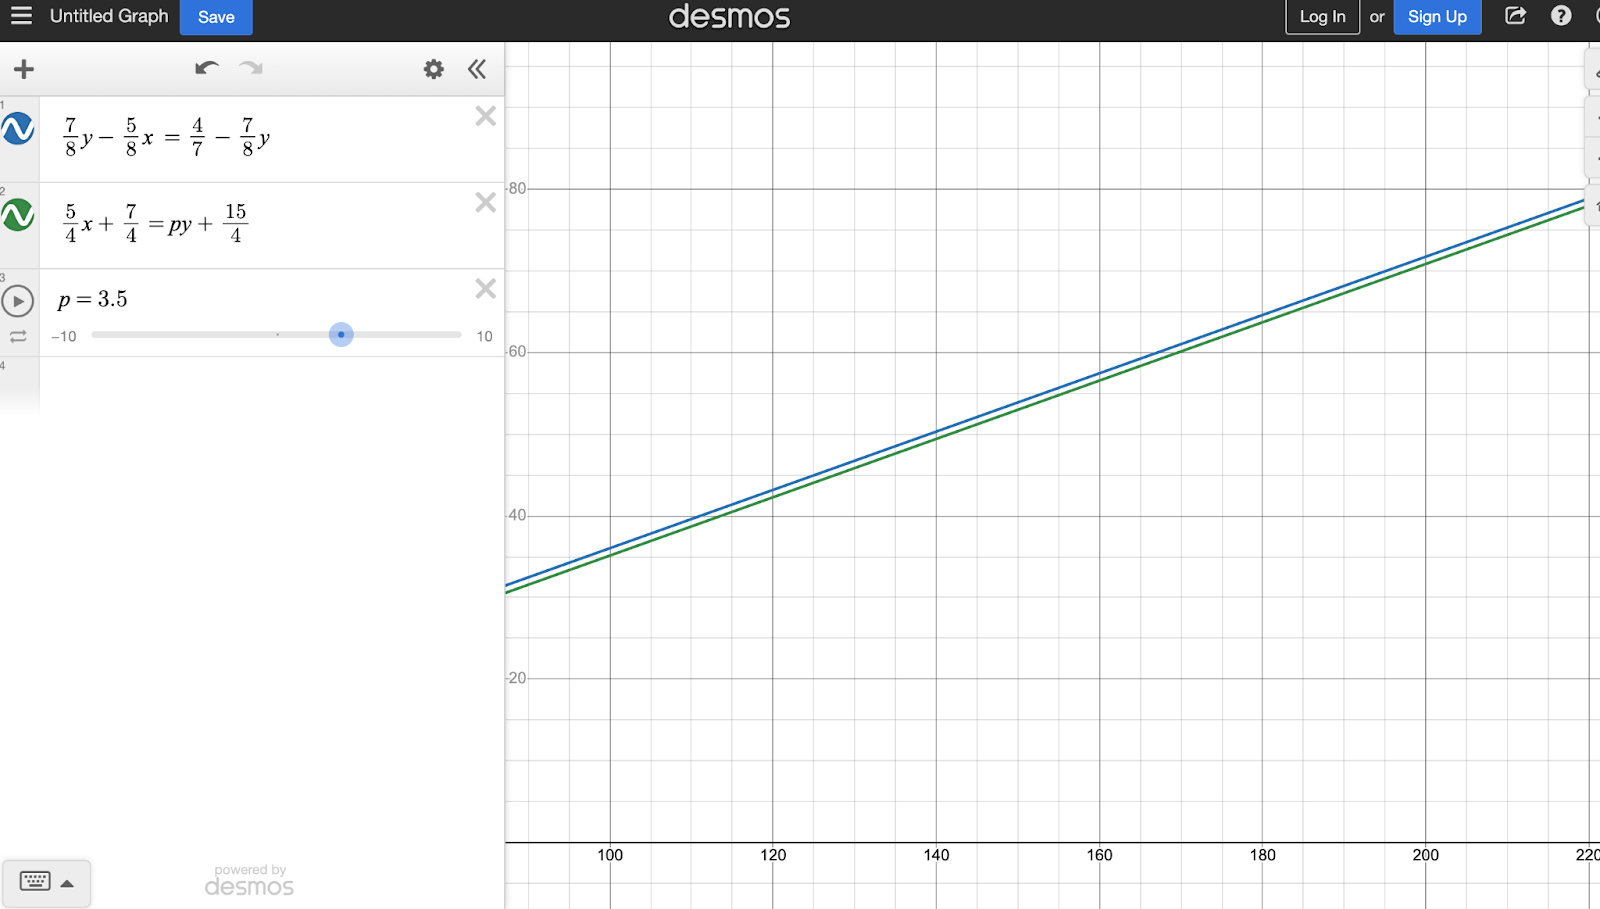Click the Untitled Graph title
Viewport: 1600px width, 909px height.
[109, 16]
